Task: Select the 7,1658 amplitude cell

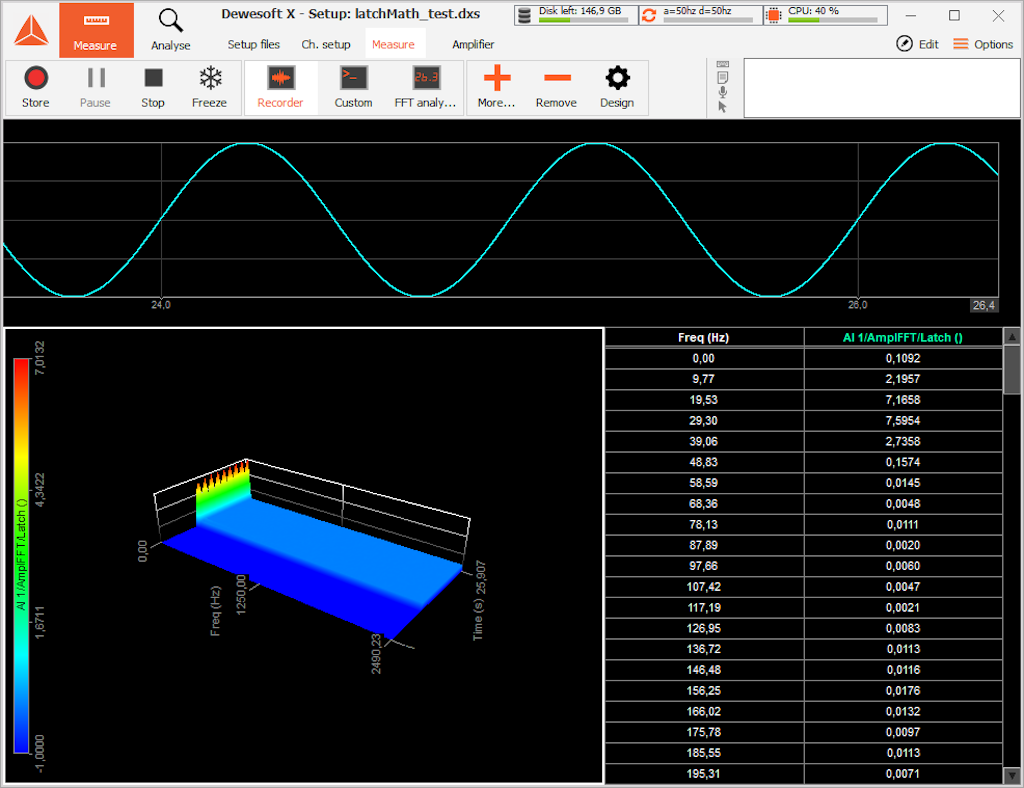Action: [903, 400]
